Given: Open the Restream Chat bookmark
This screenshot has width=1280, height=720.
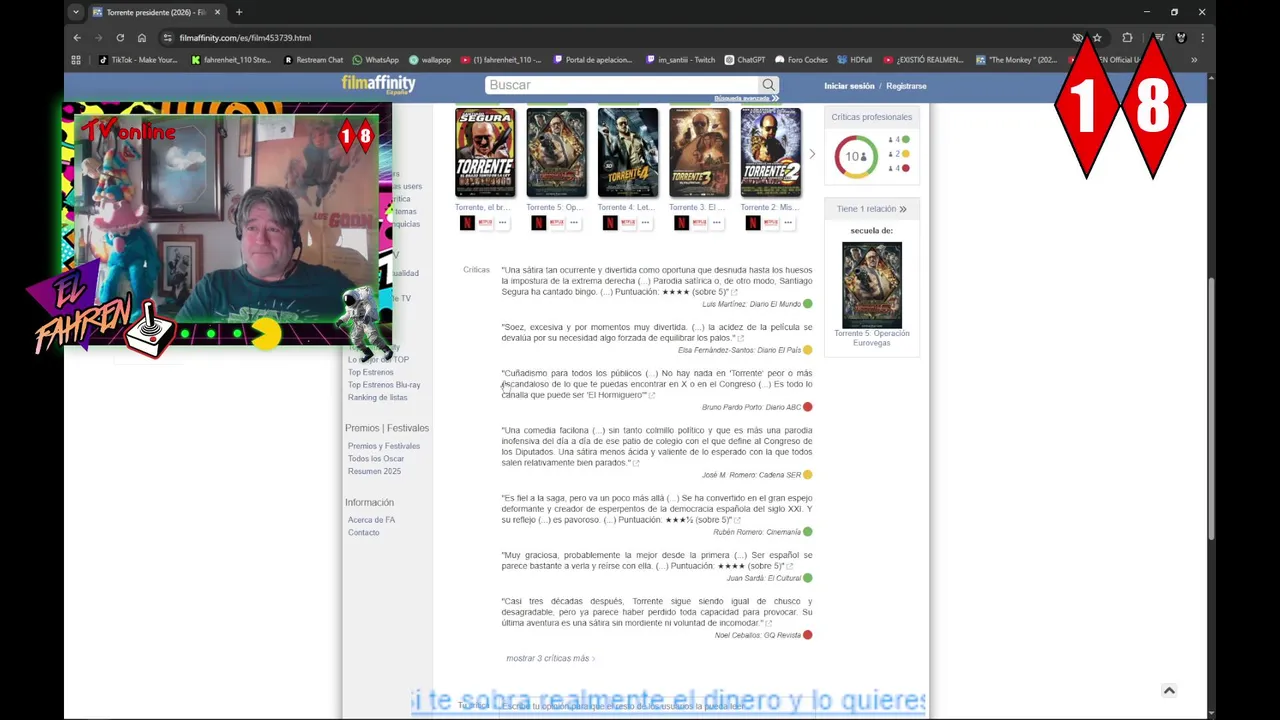Looking at the screenshot, I should 314,60.
